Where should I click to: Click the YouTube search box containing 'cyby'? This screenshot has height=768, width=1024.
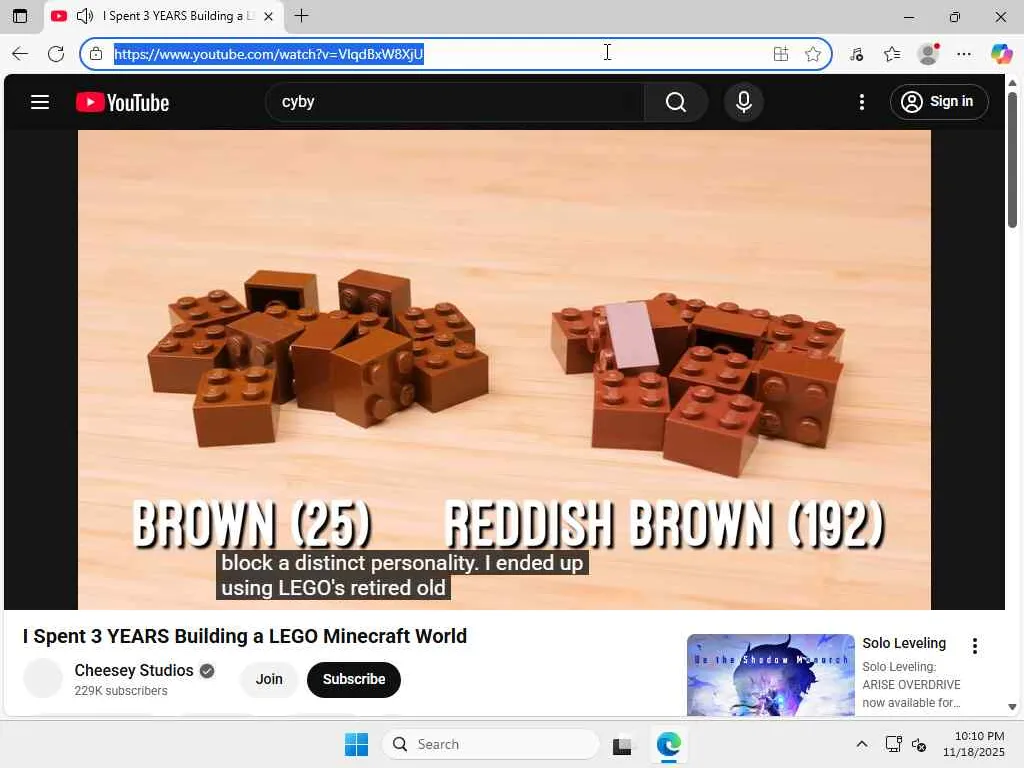click(x=455, y=102)
